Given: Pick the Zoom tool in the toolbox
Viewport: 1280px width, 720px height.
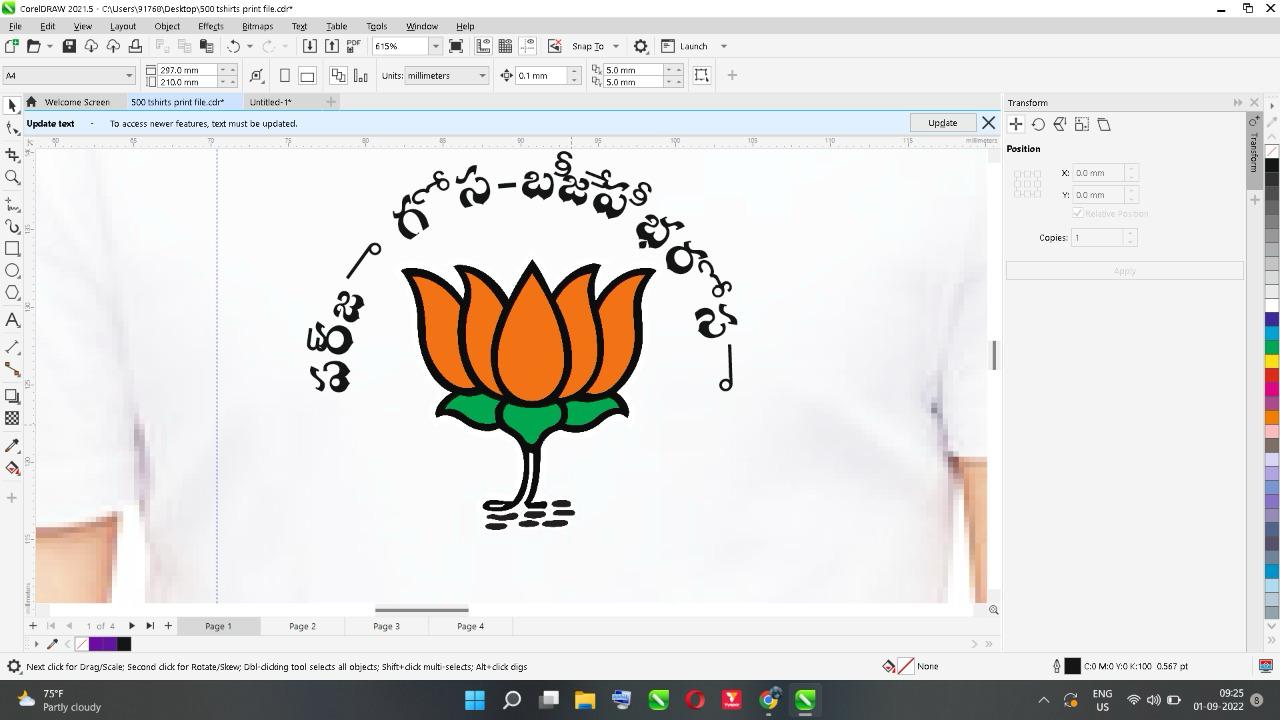Looking at the screenshot, I should coord(12,178).
